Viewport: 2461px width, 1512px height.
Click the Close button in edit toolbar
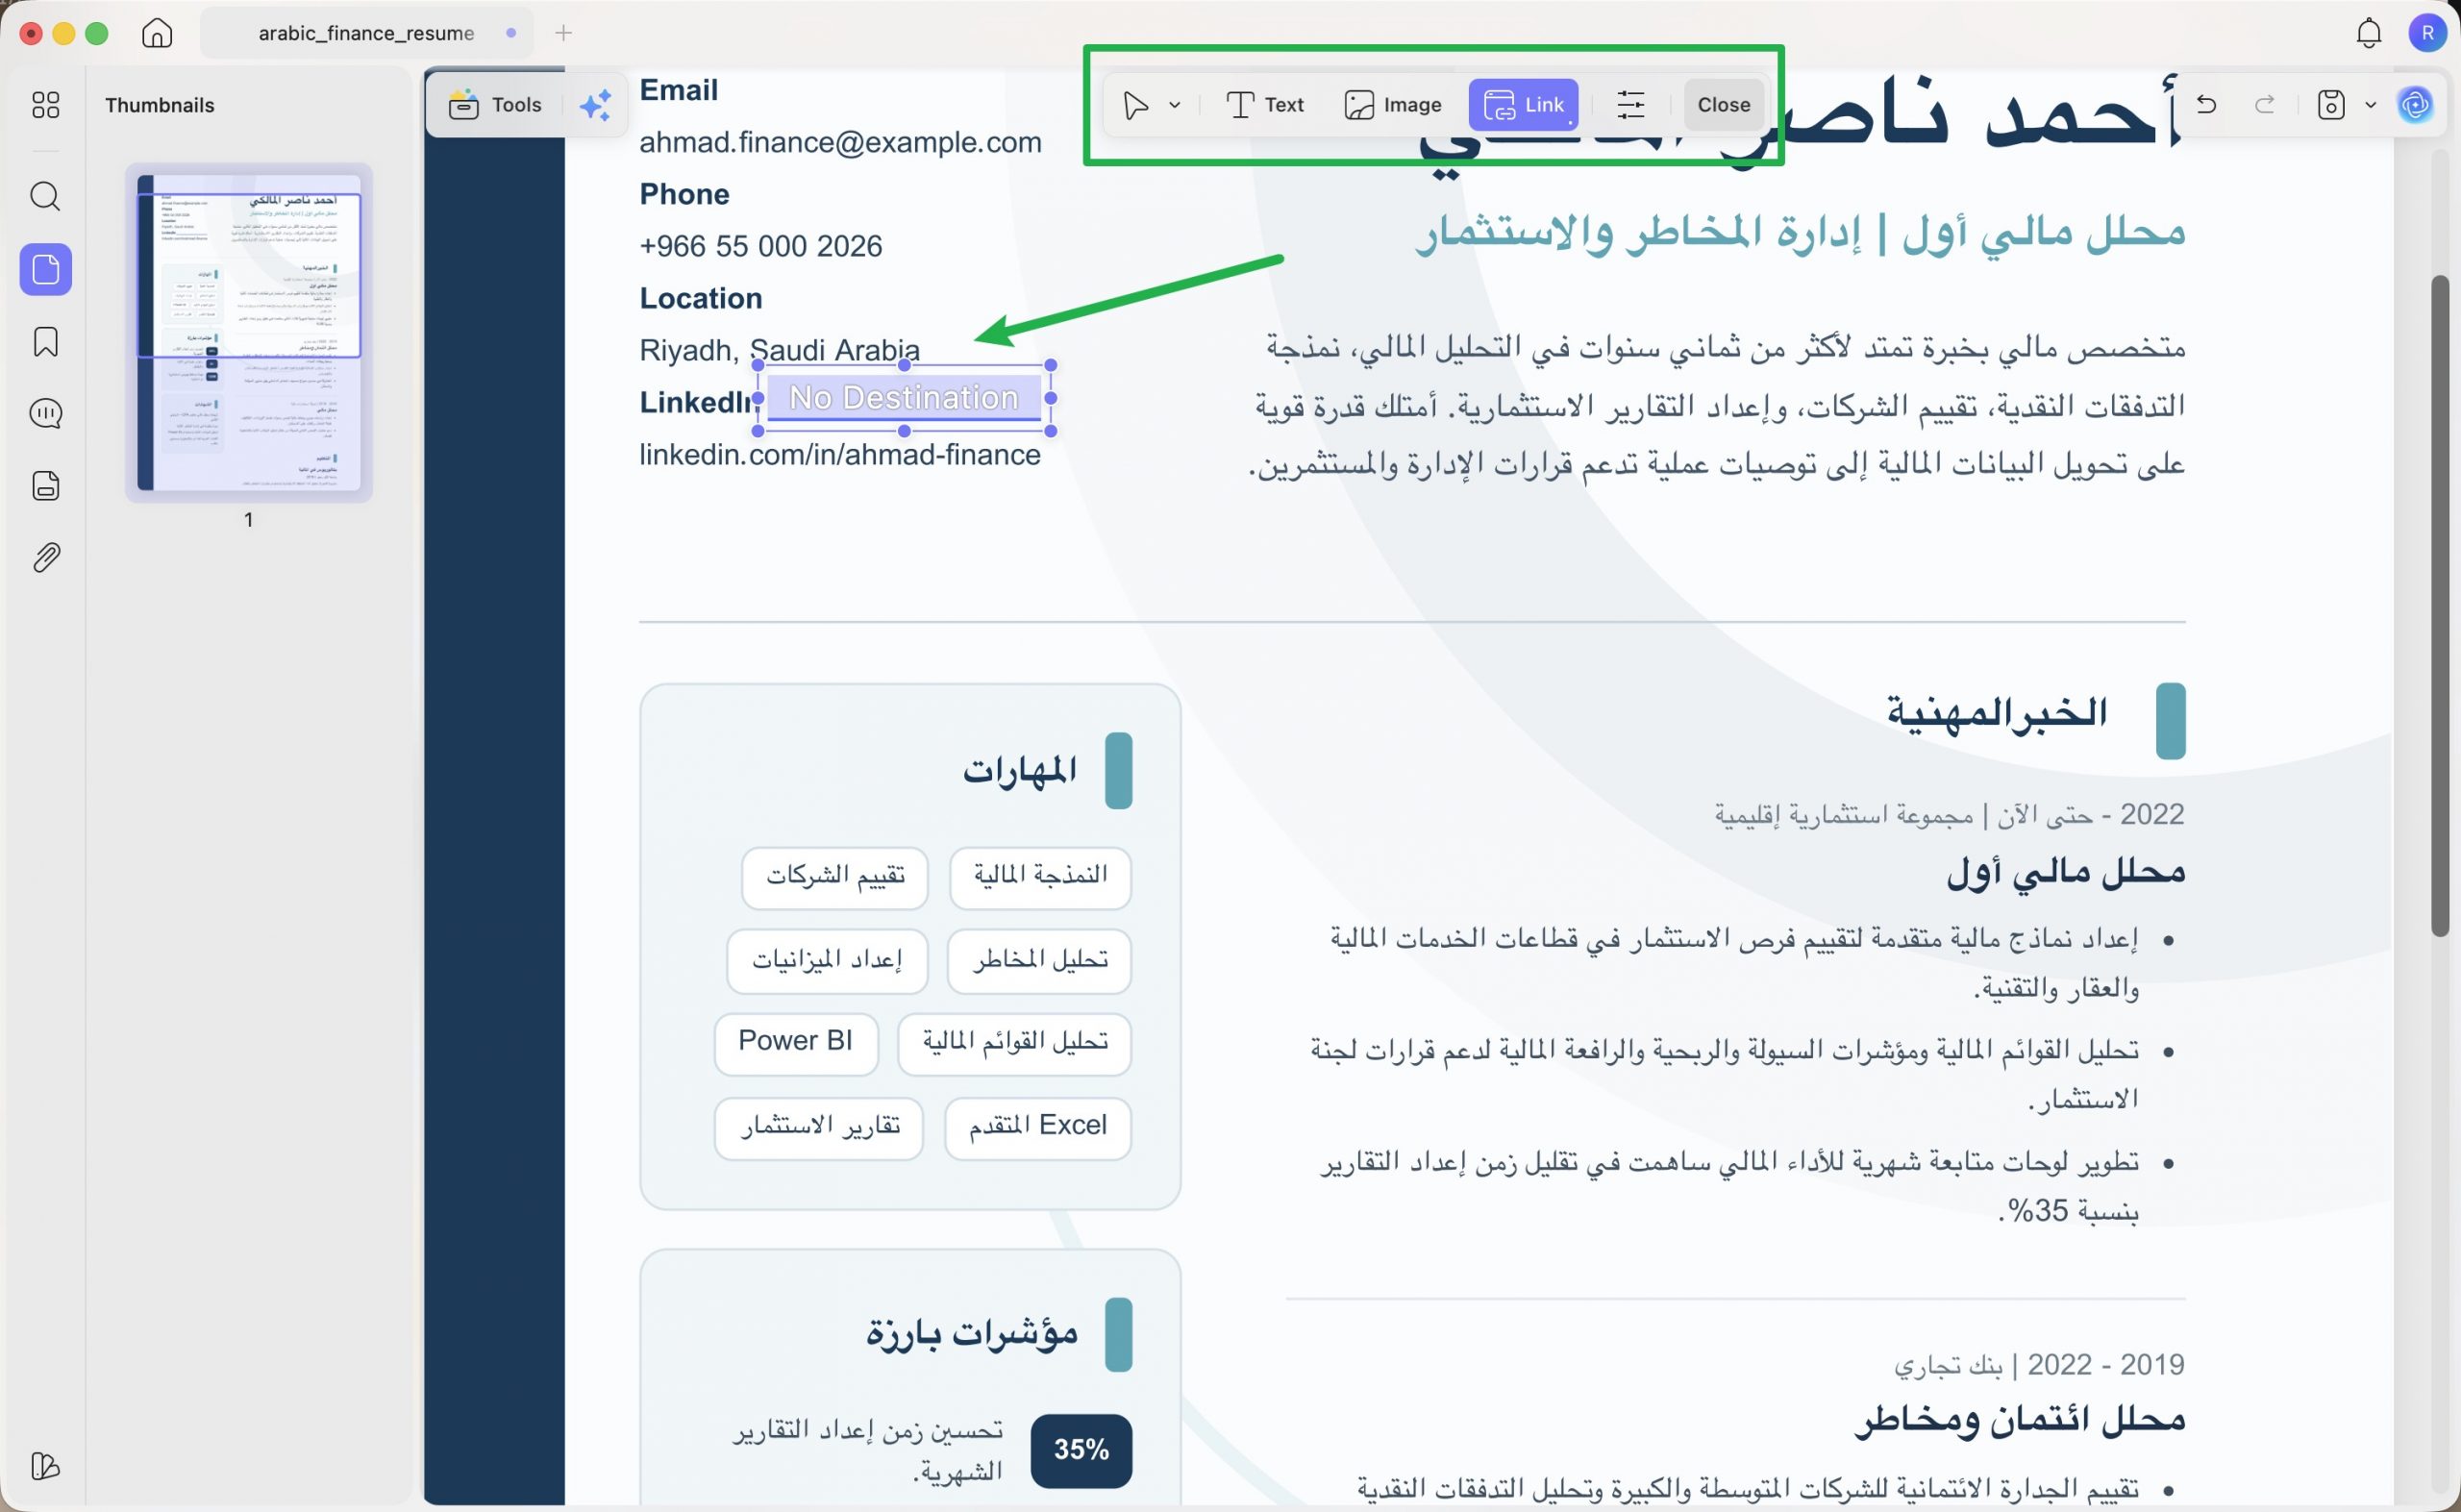pos(1724,105)
